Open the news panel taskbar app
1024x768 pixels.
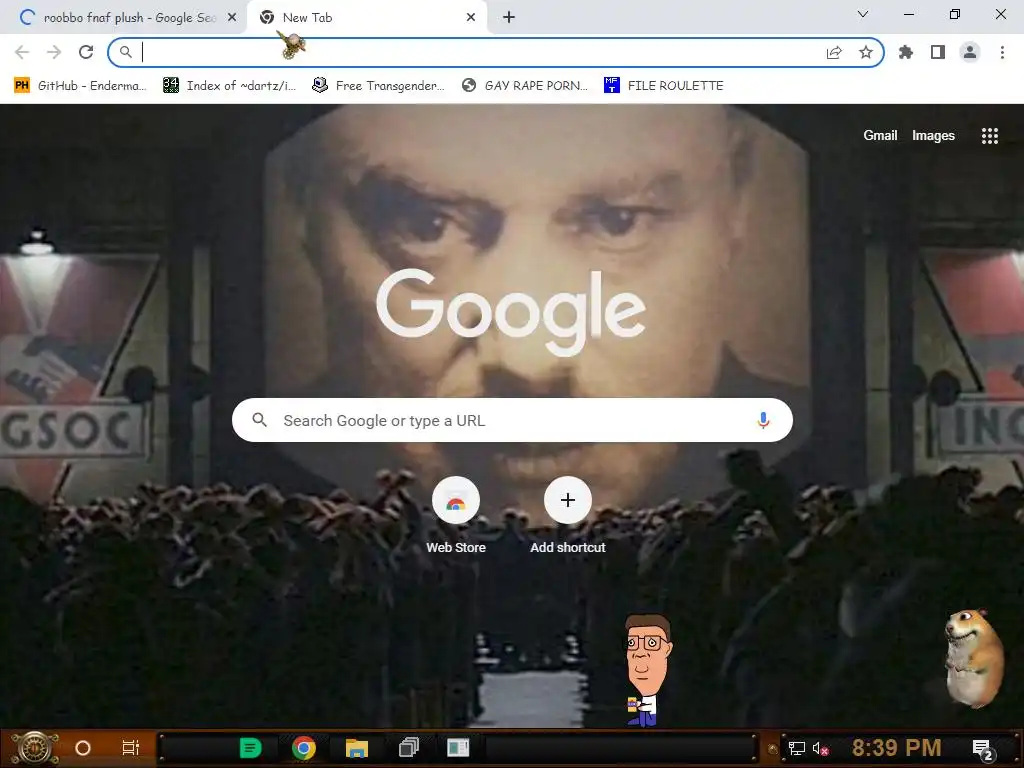tap(458, 748)
